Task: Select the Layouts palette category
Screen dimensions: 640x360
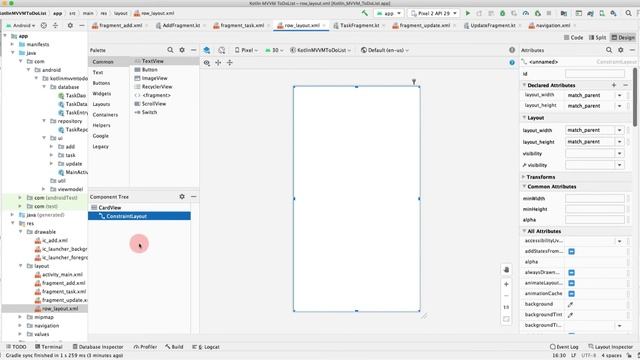Action: (x=101, y=104)
